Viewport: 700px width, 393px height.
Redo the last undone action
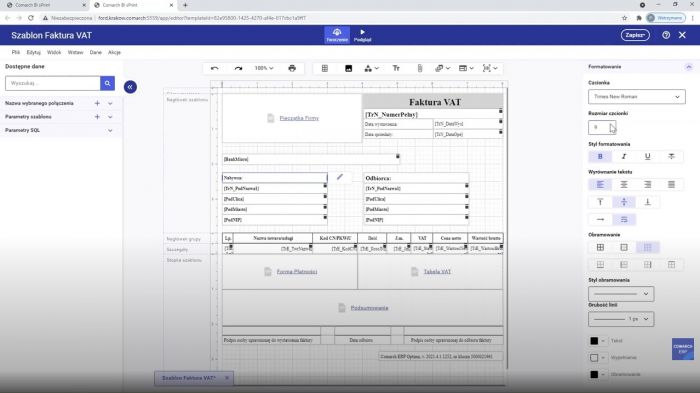[238, 68]
